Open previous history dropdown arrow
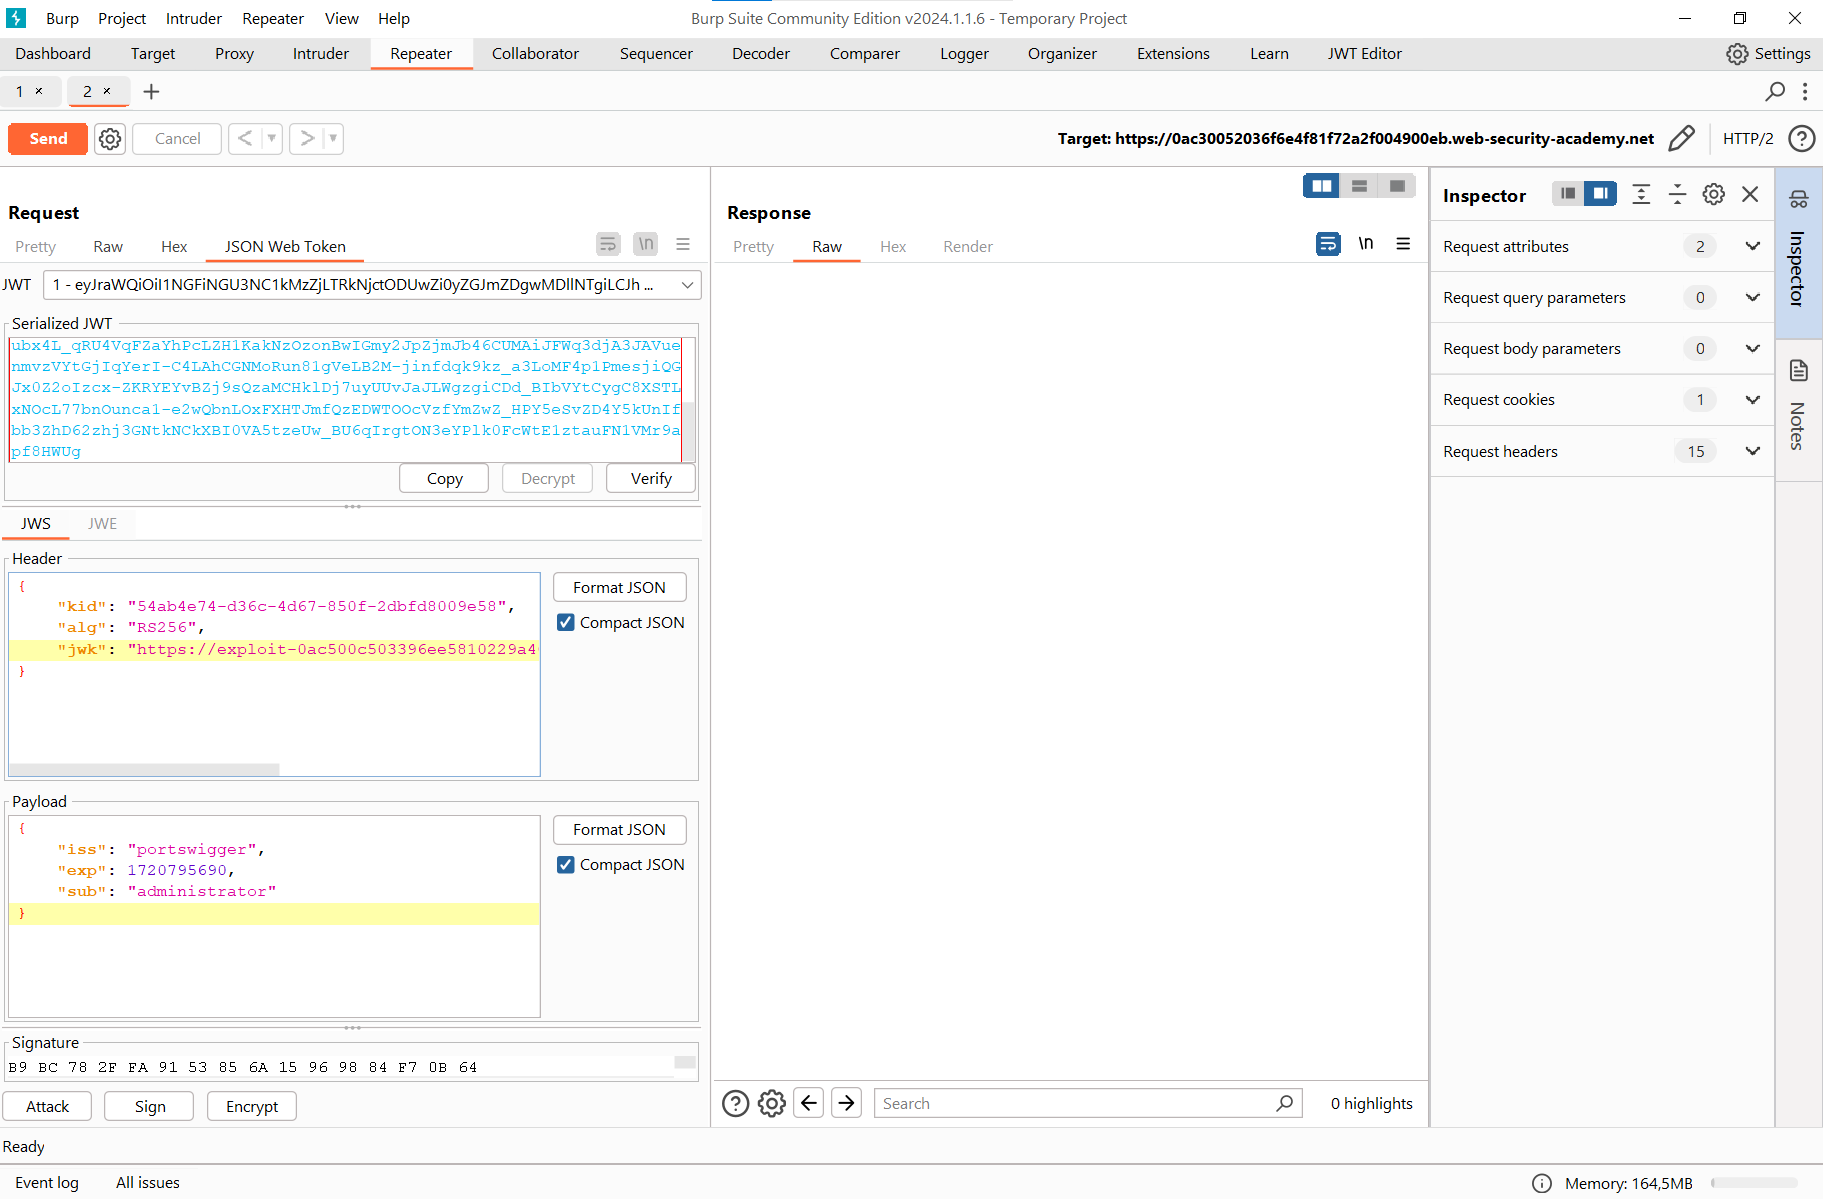 click(x=272, y=138)
